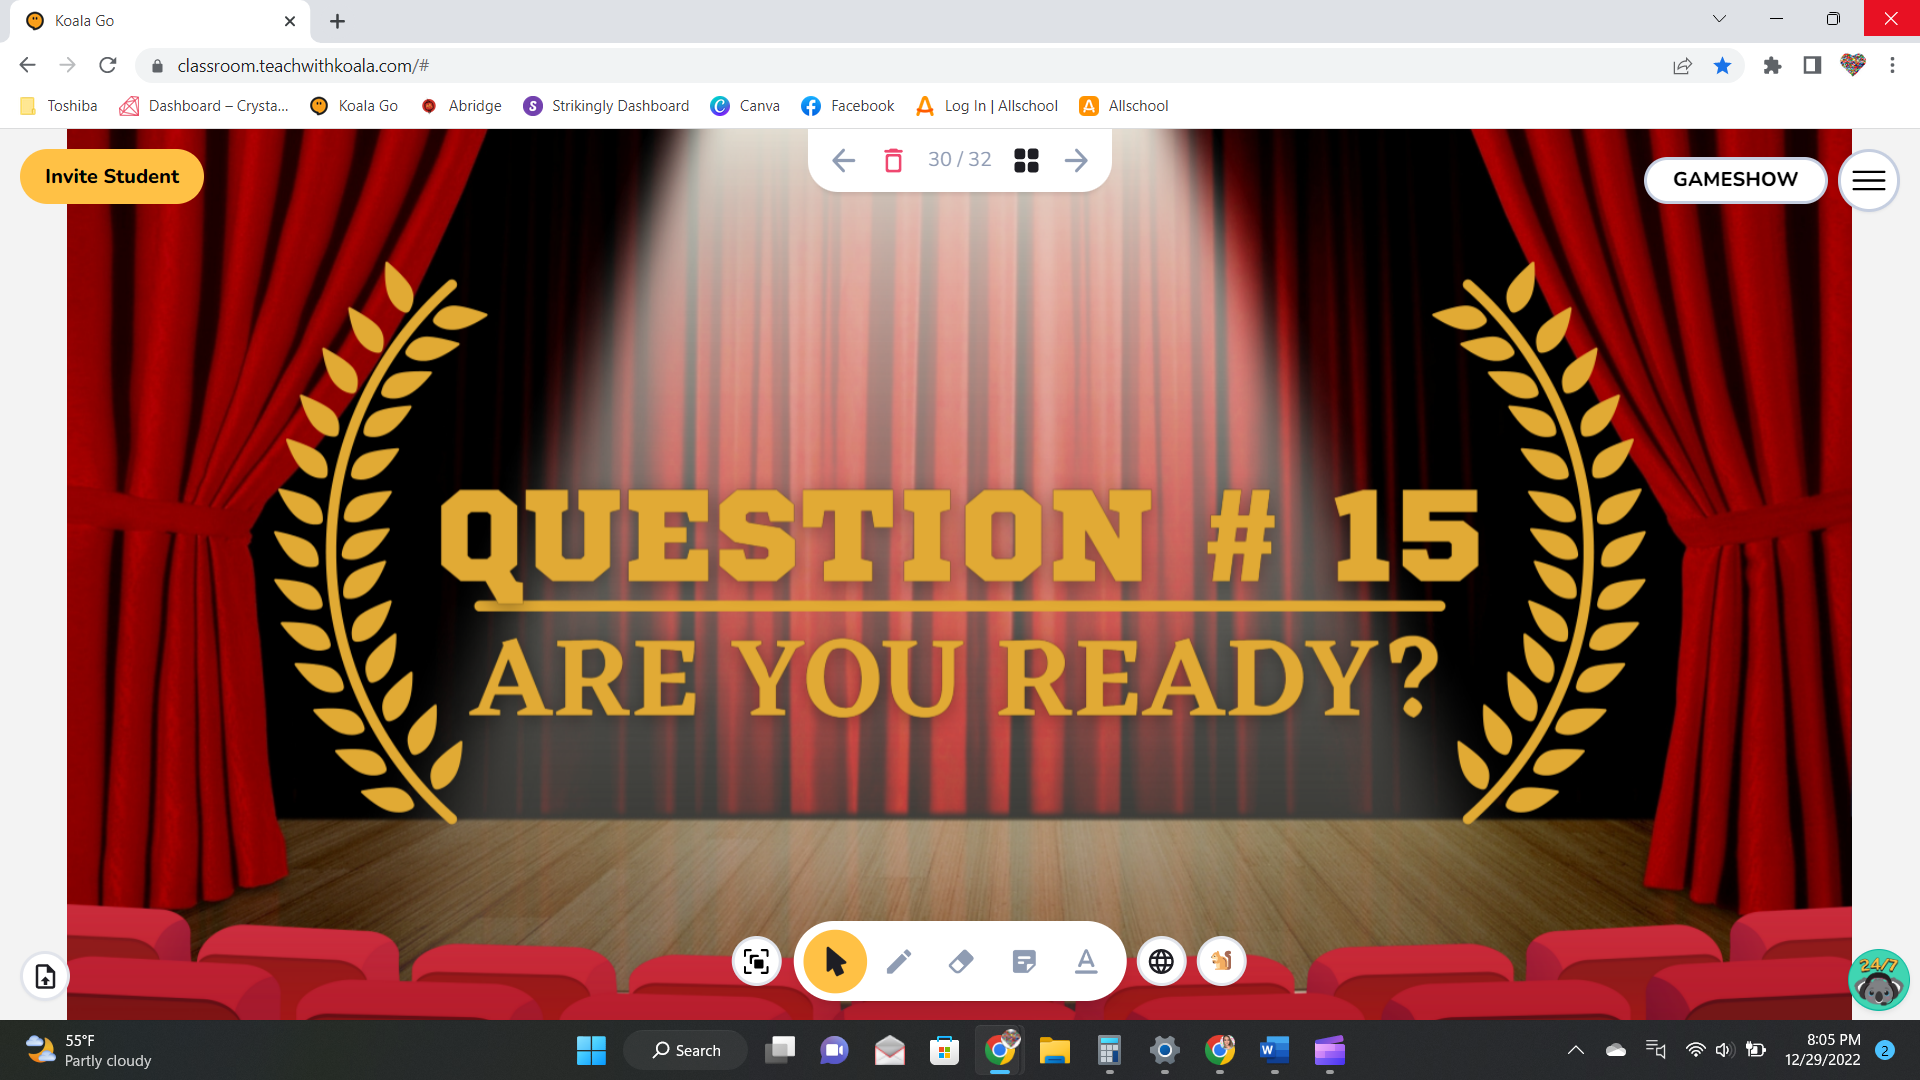The image size is (1920, 1080).
Task: Select the text underline tool
Action: click(x=1085, y=961)
